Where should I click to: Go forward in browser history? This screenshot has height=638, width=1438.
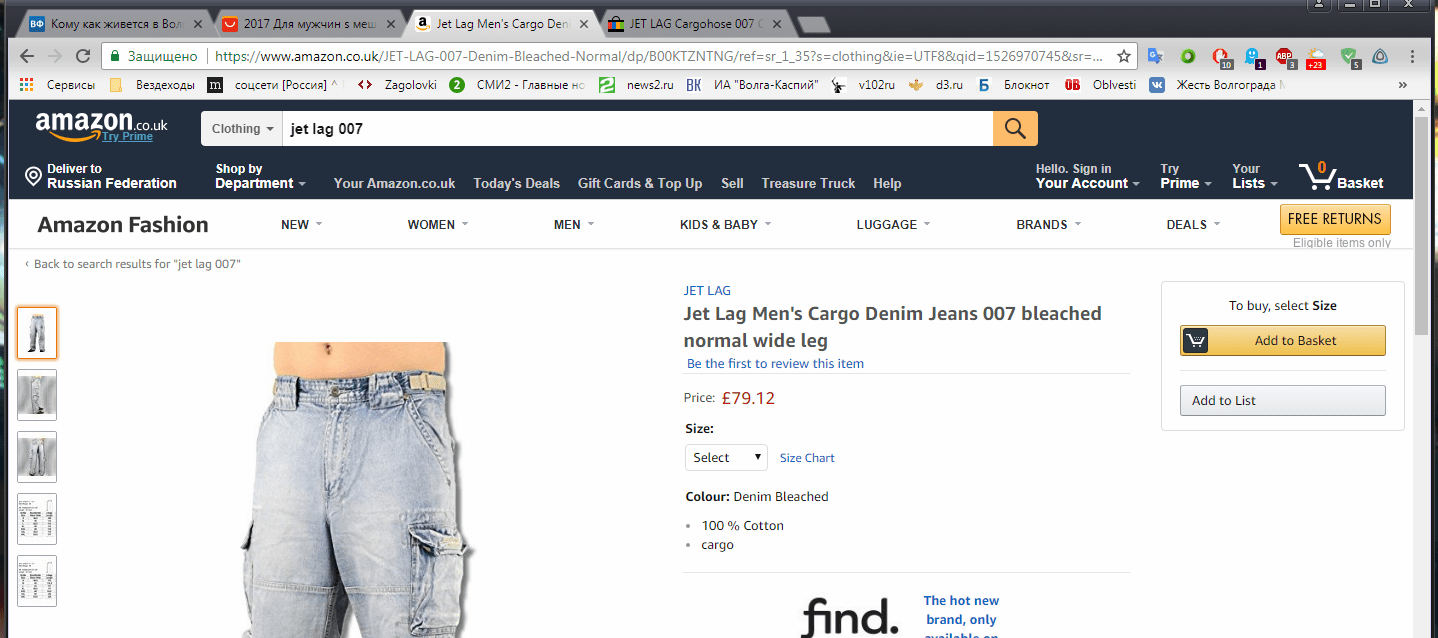54,56
